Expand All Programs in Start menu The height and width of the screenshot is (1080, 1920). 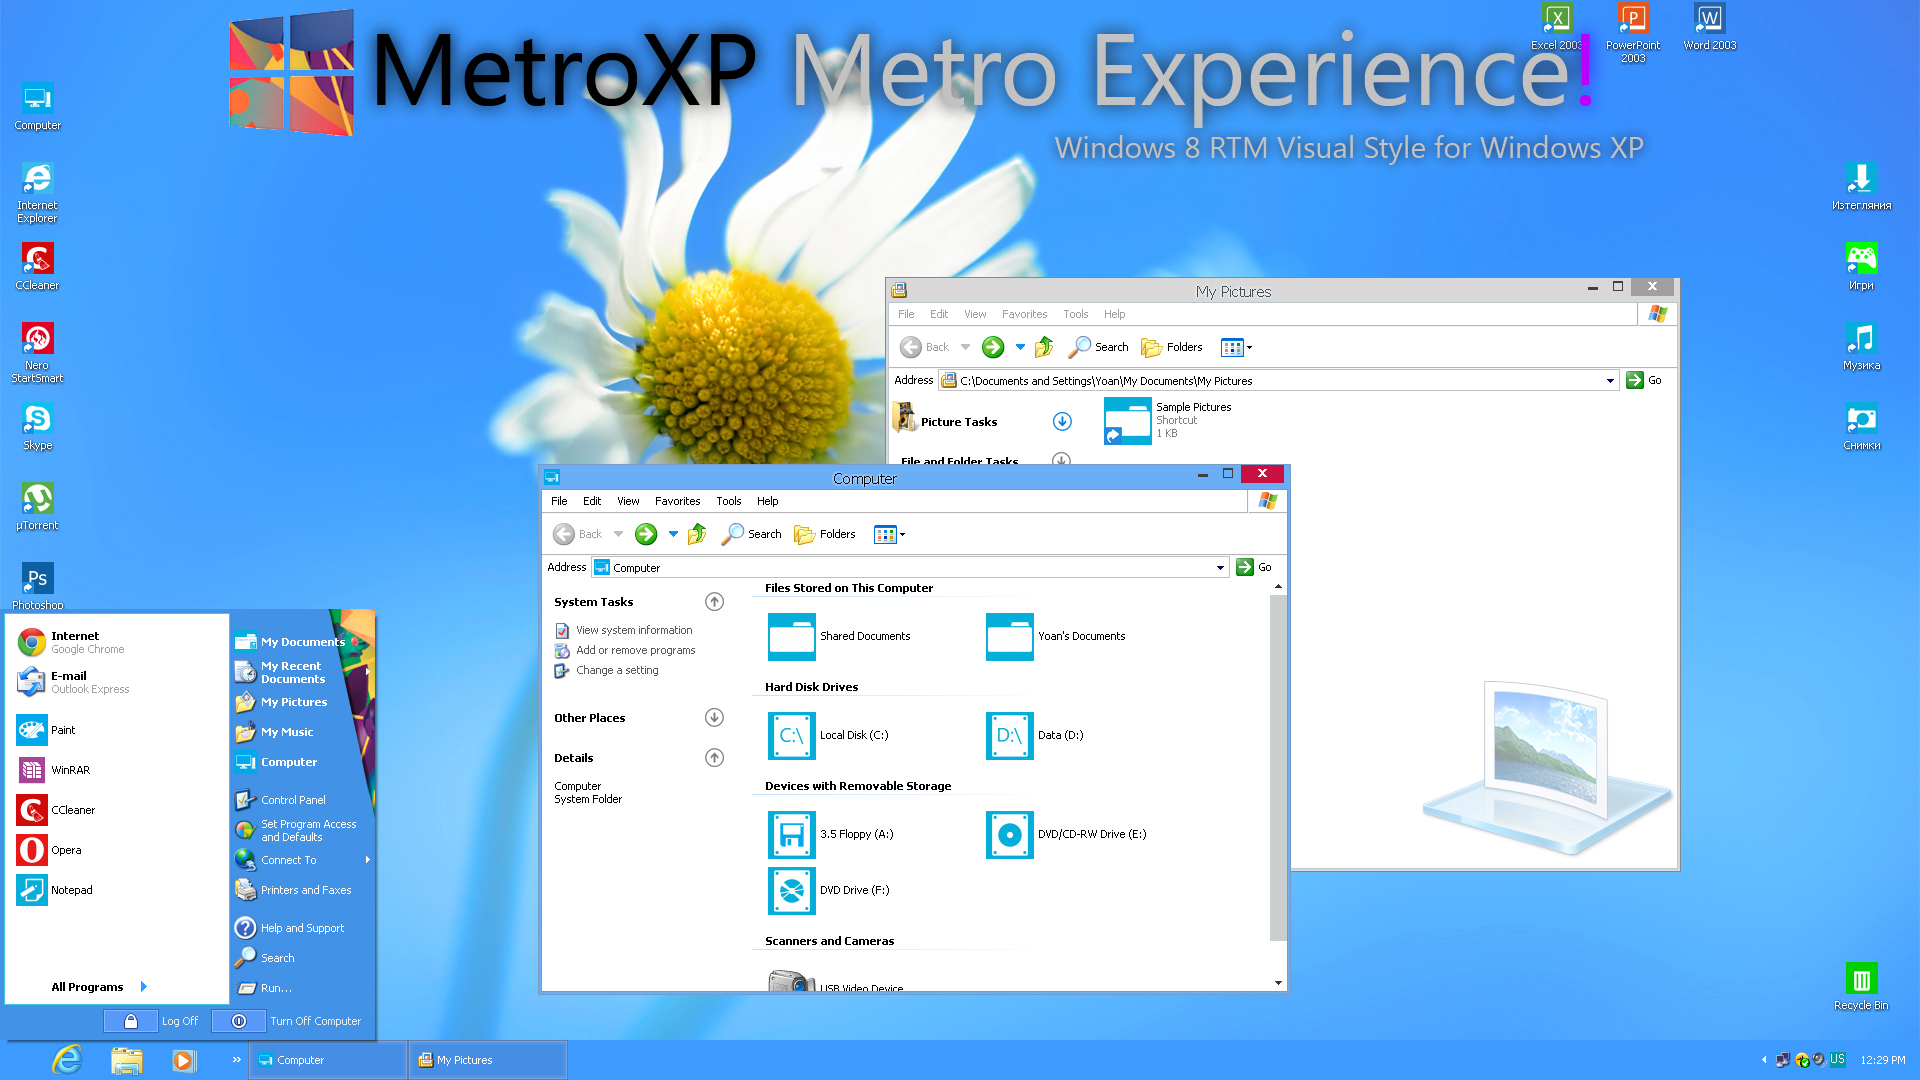tap(99, 987)
